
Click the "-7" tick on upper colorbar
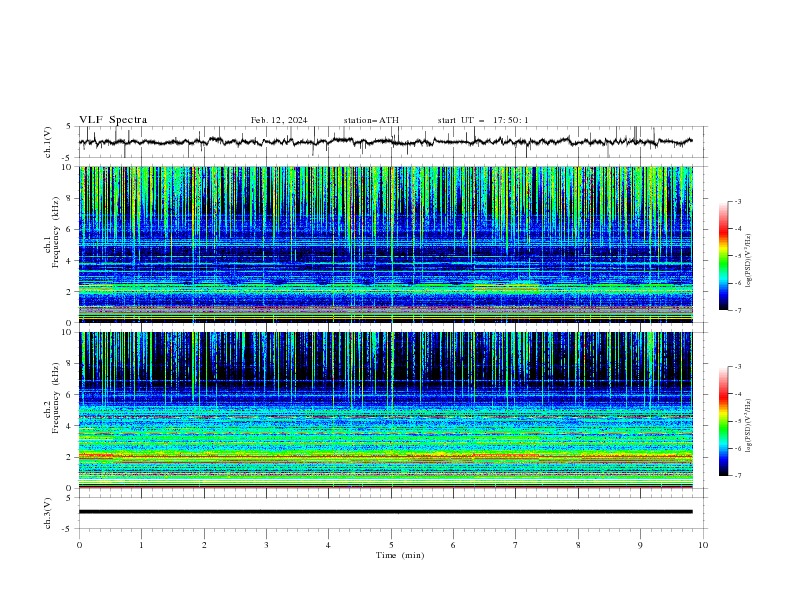pos(737,310)
